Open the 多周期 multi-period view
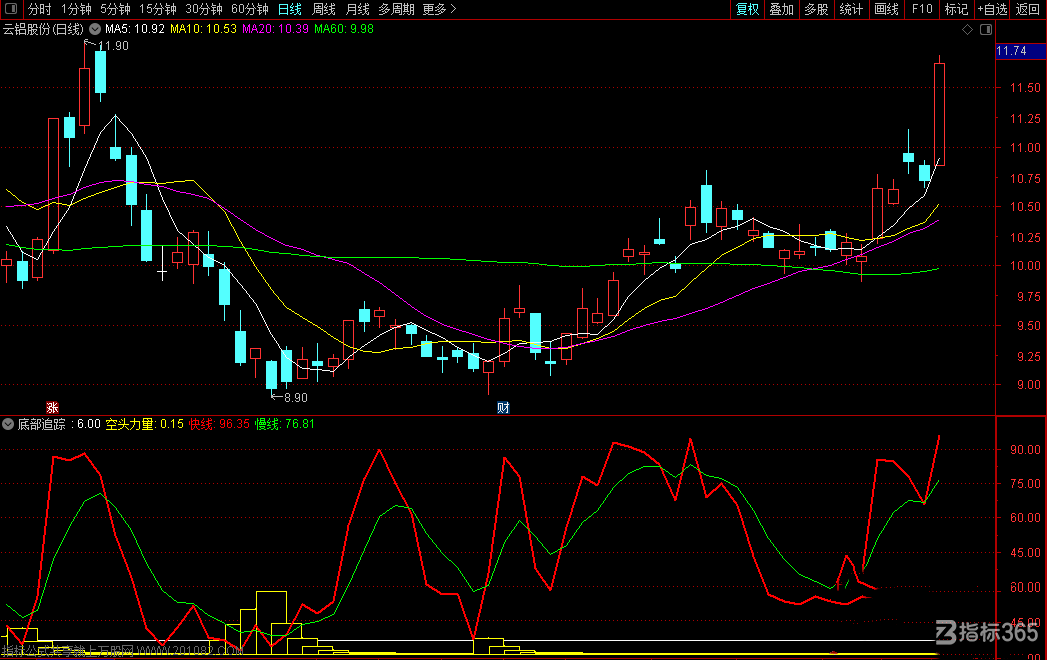 click(x=397, y=9)
